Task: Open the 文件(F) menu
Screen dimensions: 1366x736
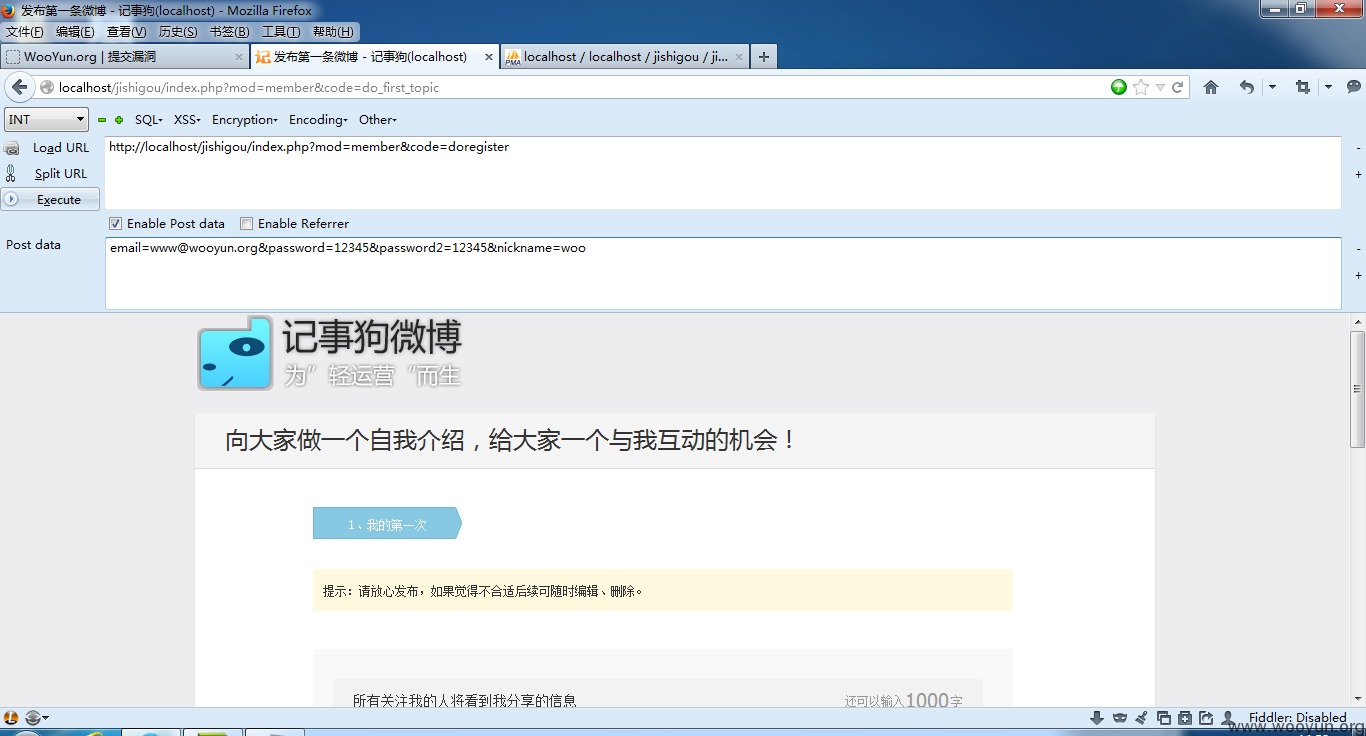Action: pos(25,32)
